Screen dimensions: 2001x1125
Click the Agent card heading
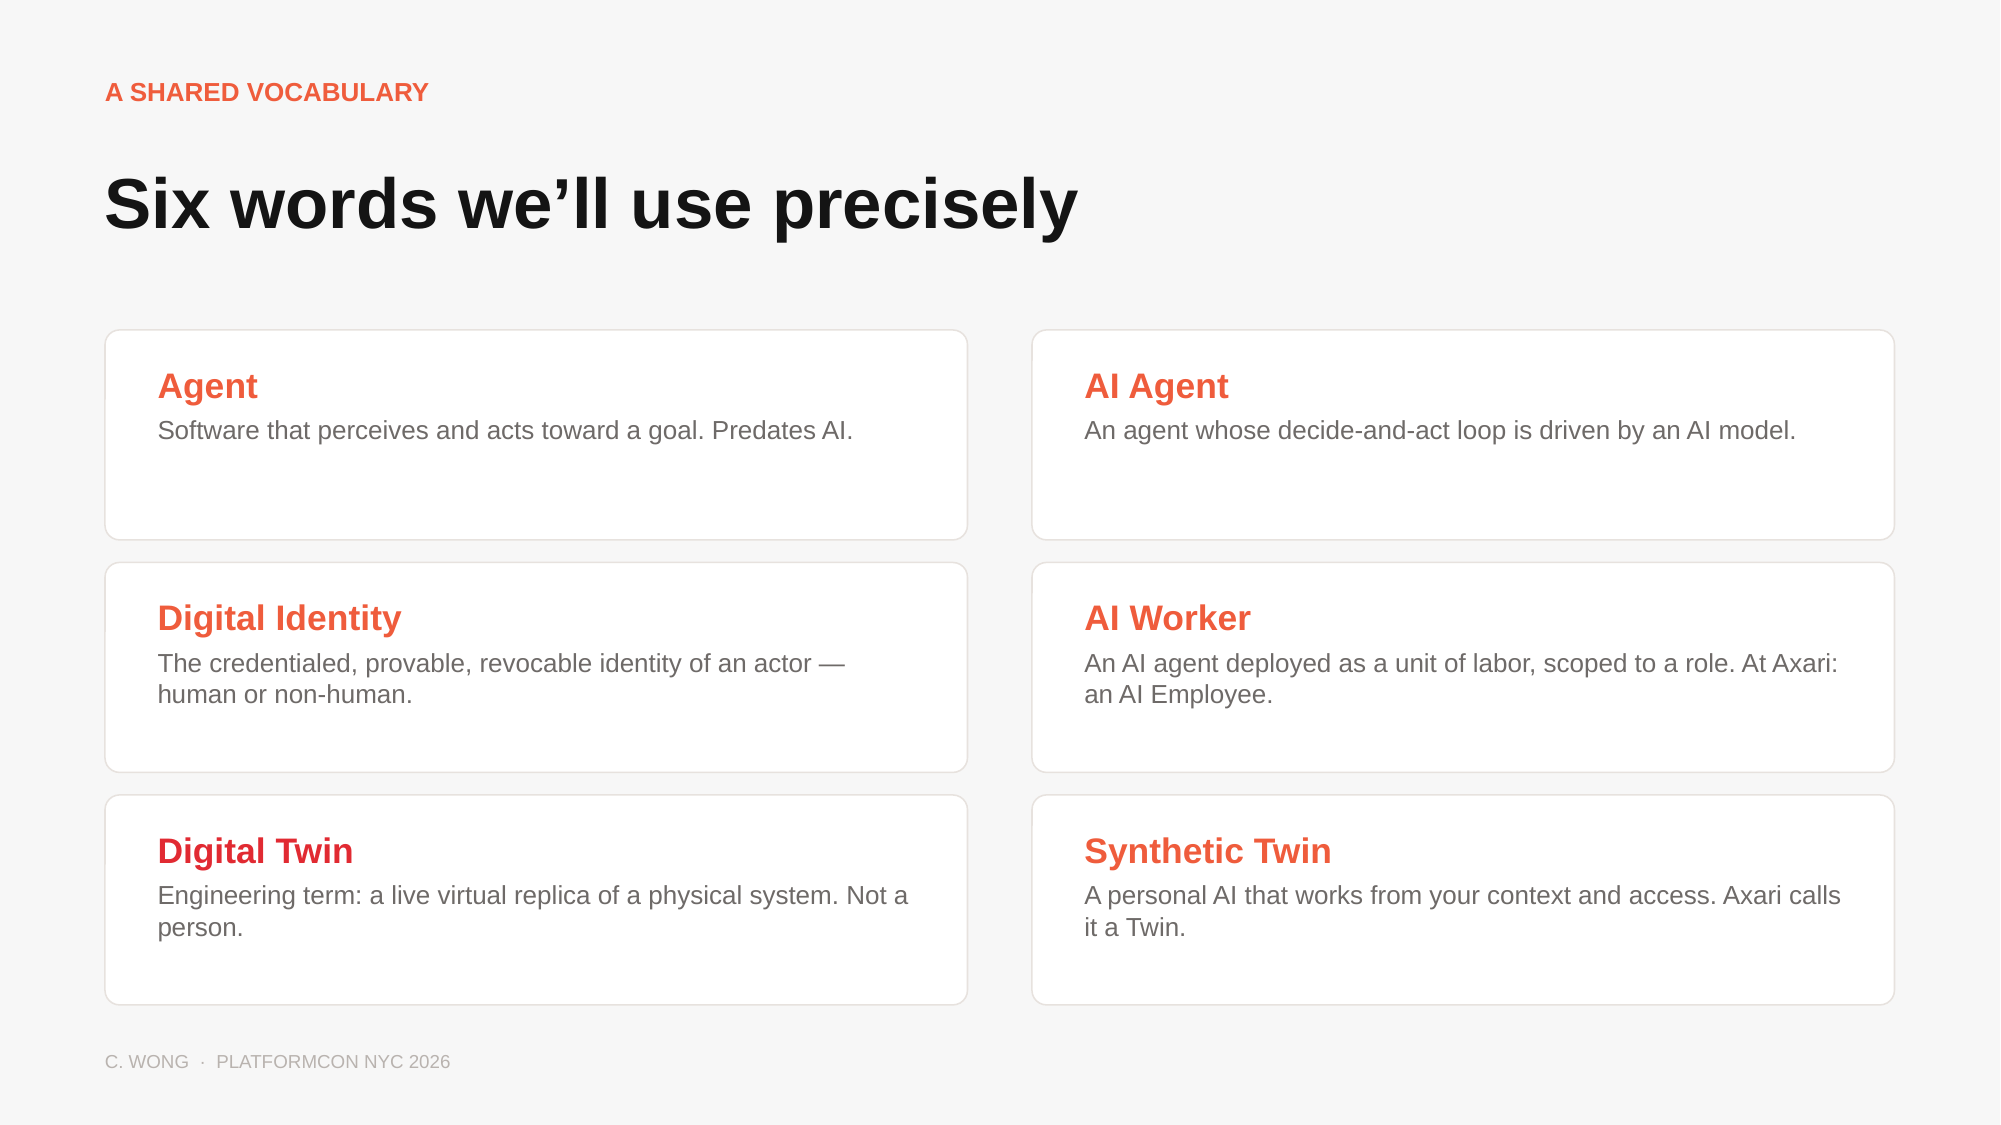207,386
